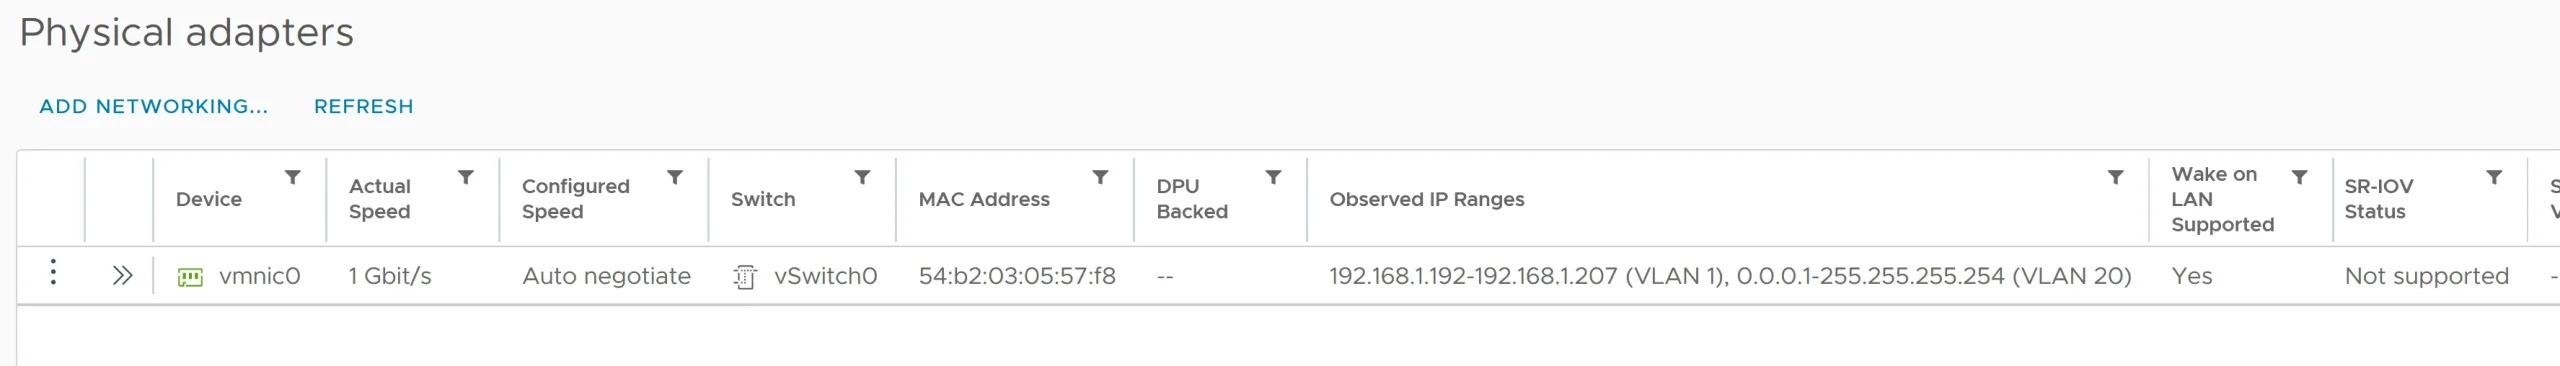2560x366 pixels.
Task: Refresh the physical adapters list
Action: click(364, 106)
